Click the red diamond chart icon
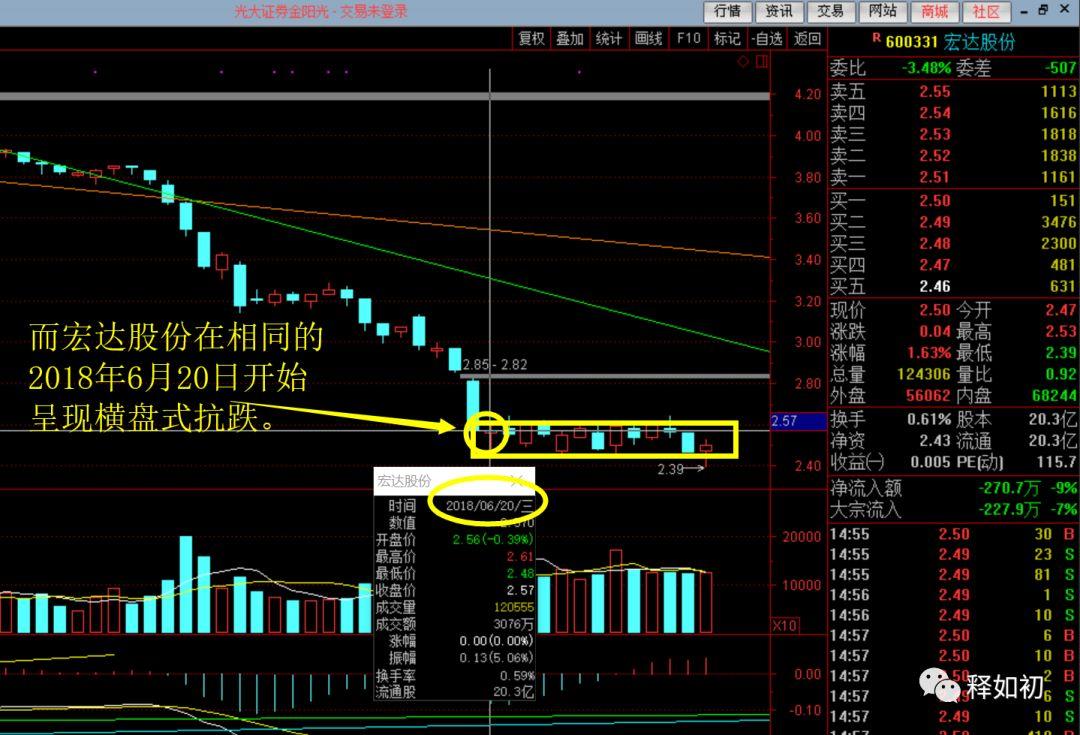This screenshot has height=735, width=1080. (x=743, y=61)
